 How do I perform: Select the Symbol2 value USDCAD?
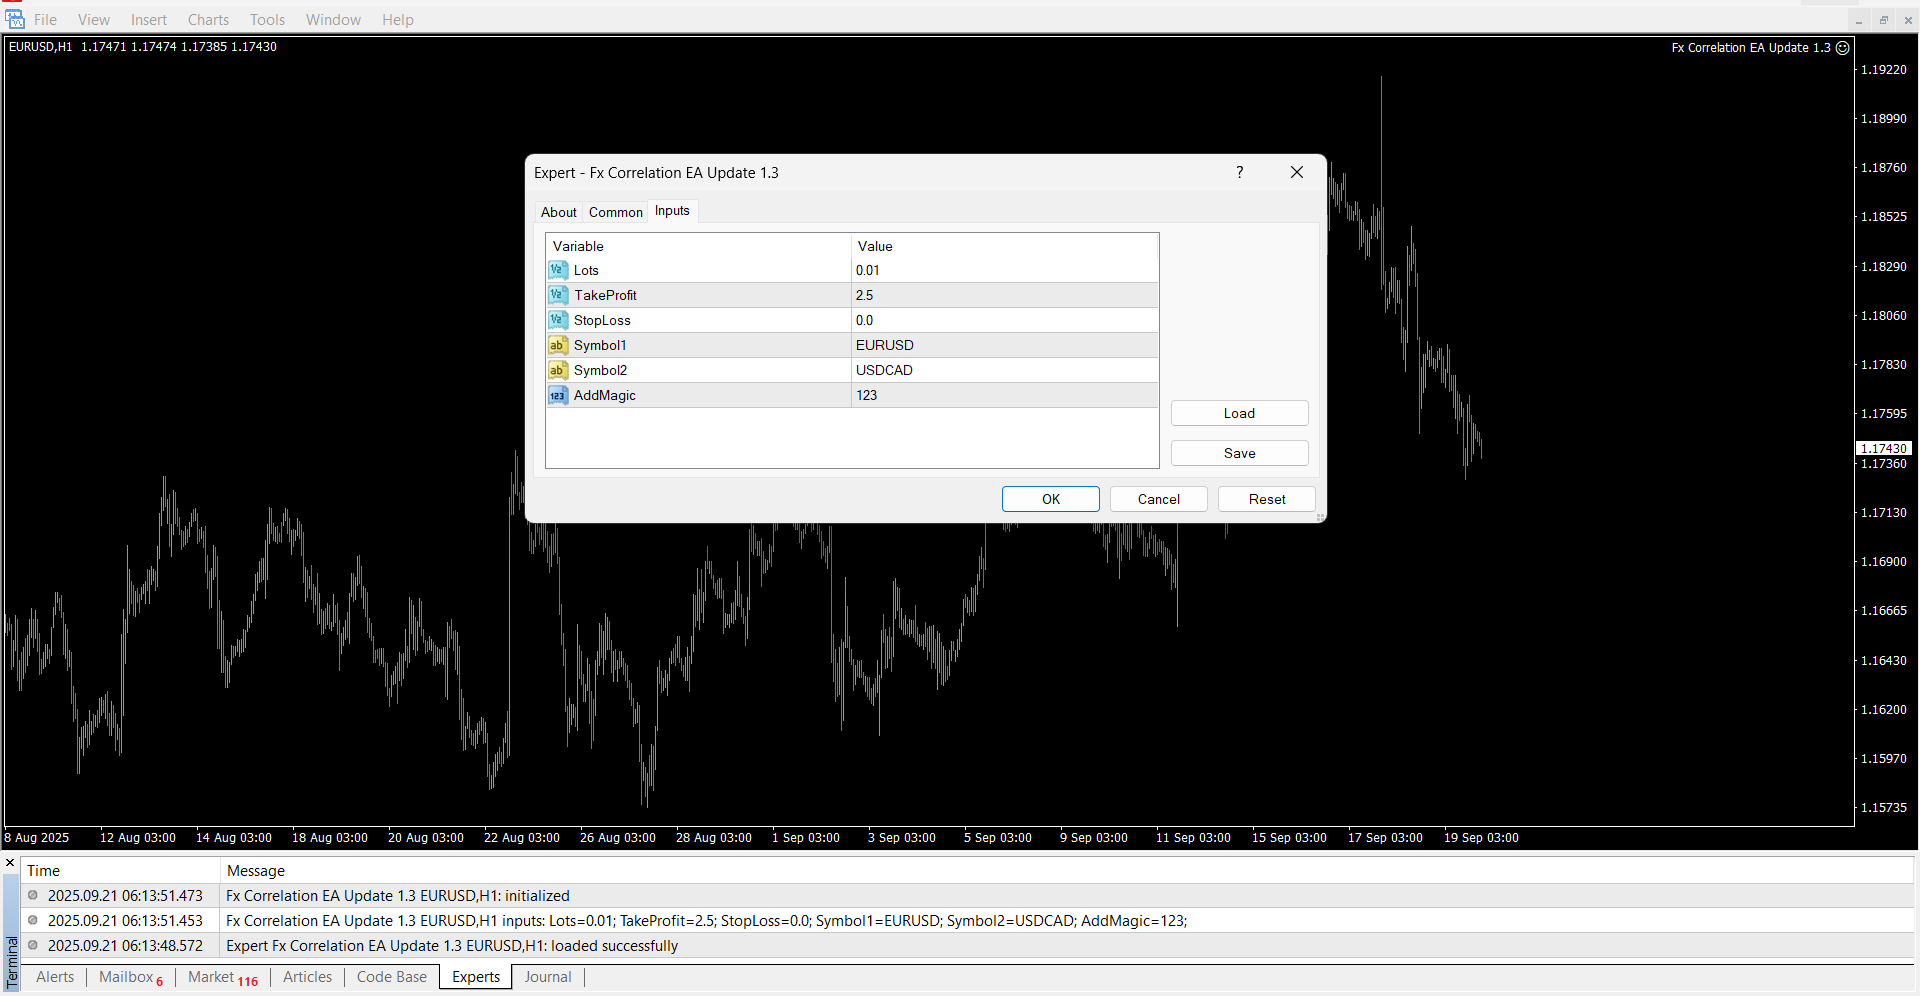click(x=1004, y=370)
